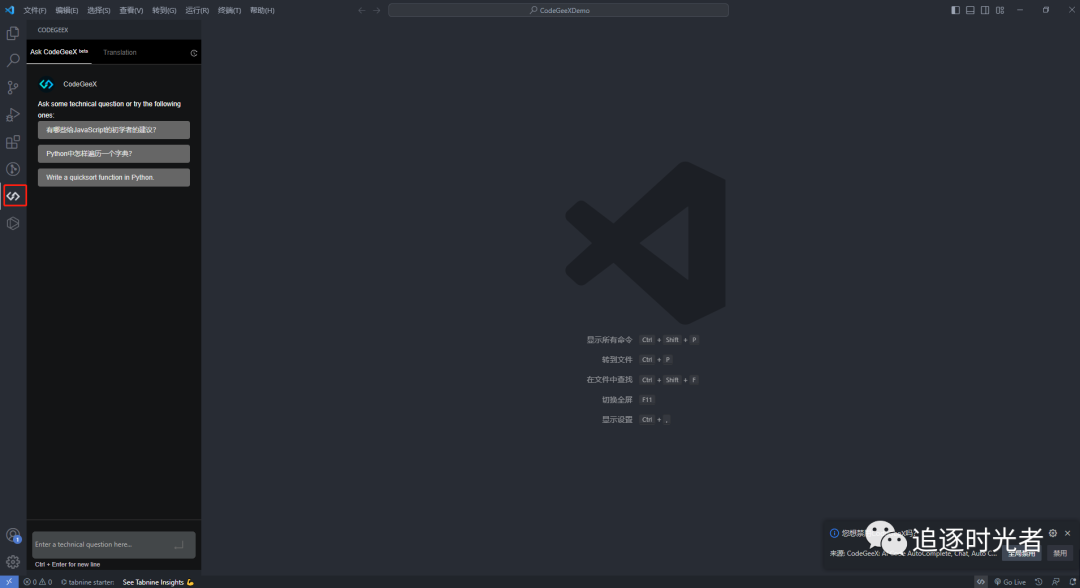Select the CodeGeeX activity bar icon
The image size is (1080, 588).
pos(14,196)
